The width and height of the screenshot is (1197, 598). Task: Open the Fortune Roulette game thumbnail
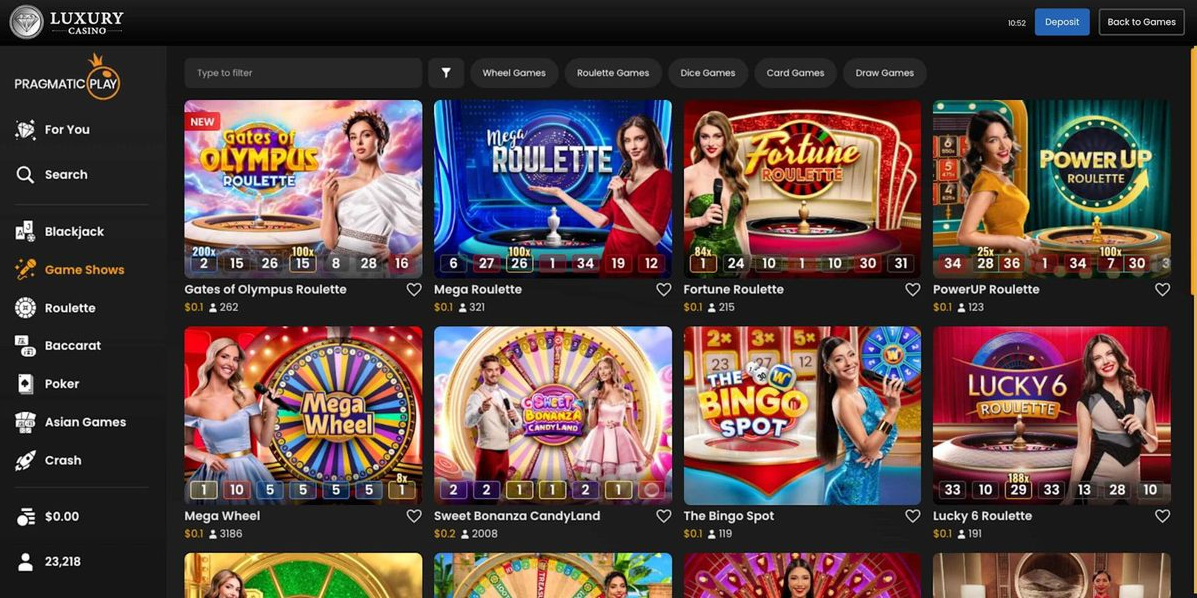click(x=802, y=189)
